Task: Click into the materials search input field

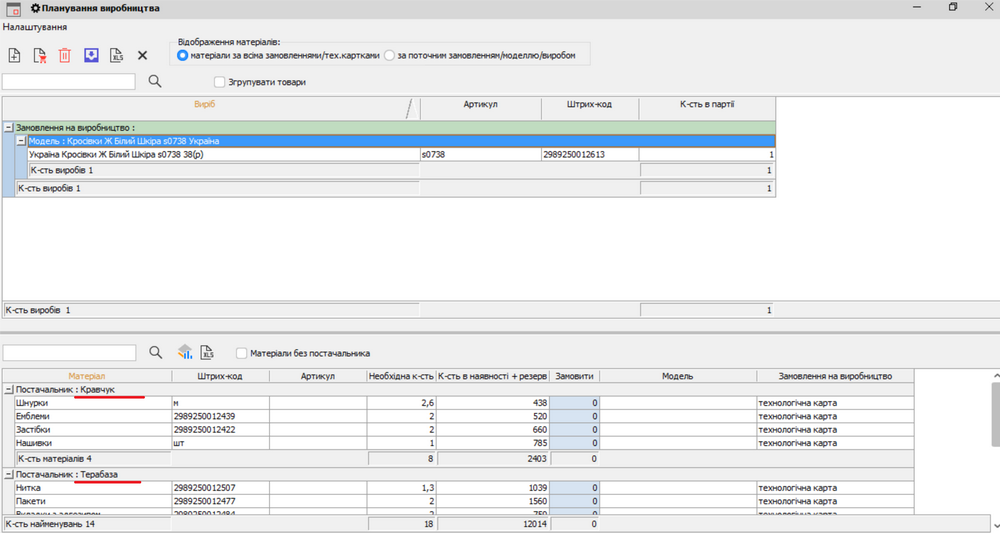Action: coord(69,353)
